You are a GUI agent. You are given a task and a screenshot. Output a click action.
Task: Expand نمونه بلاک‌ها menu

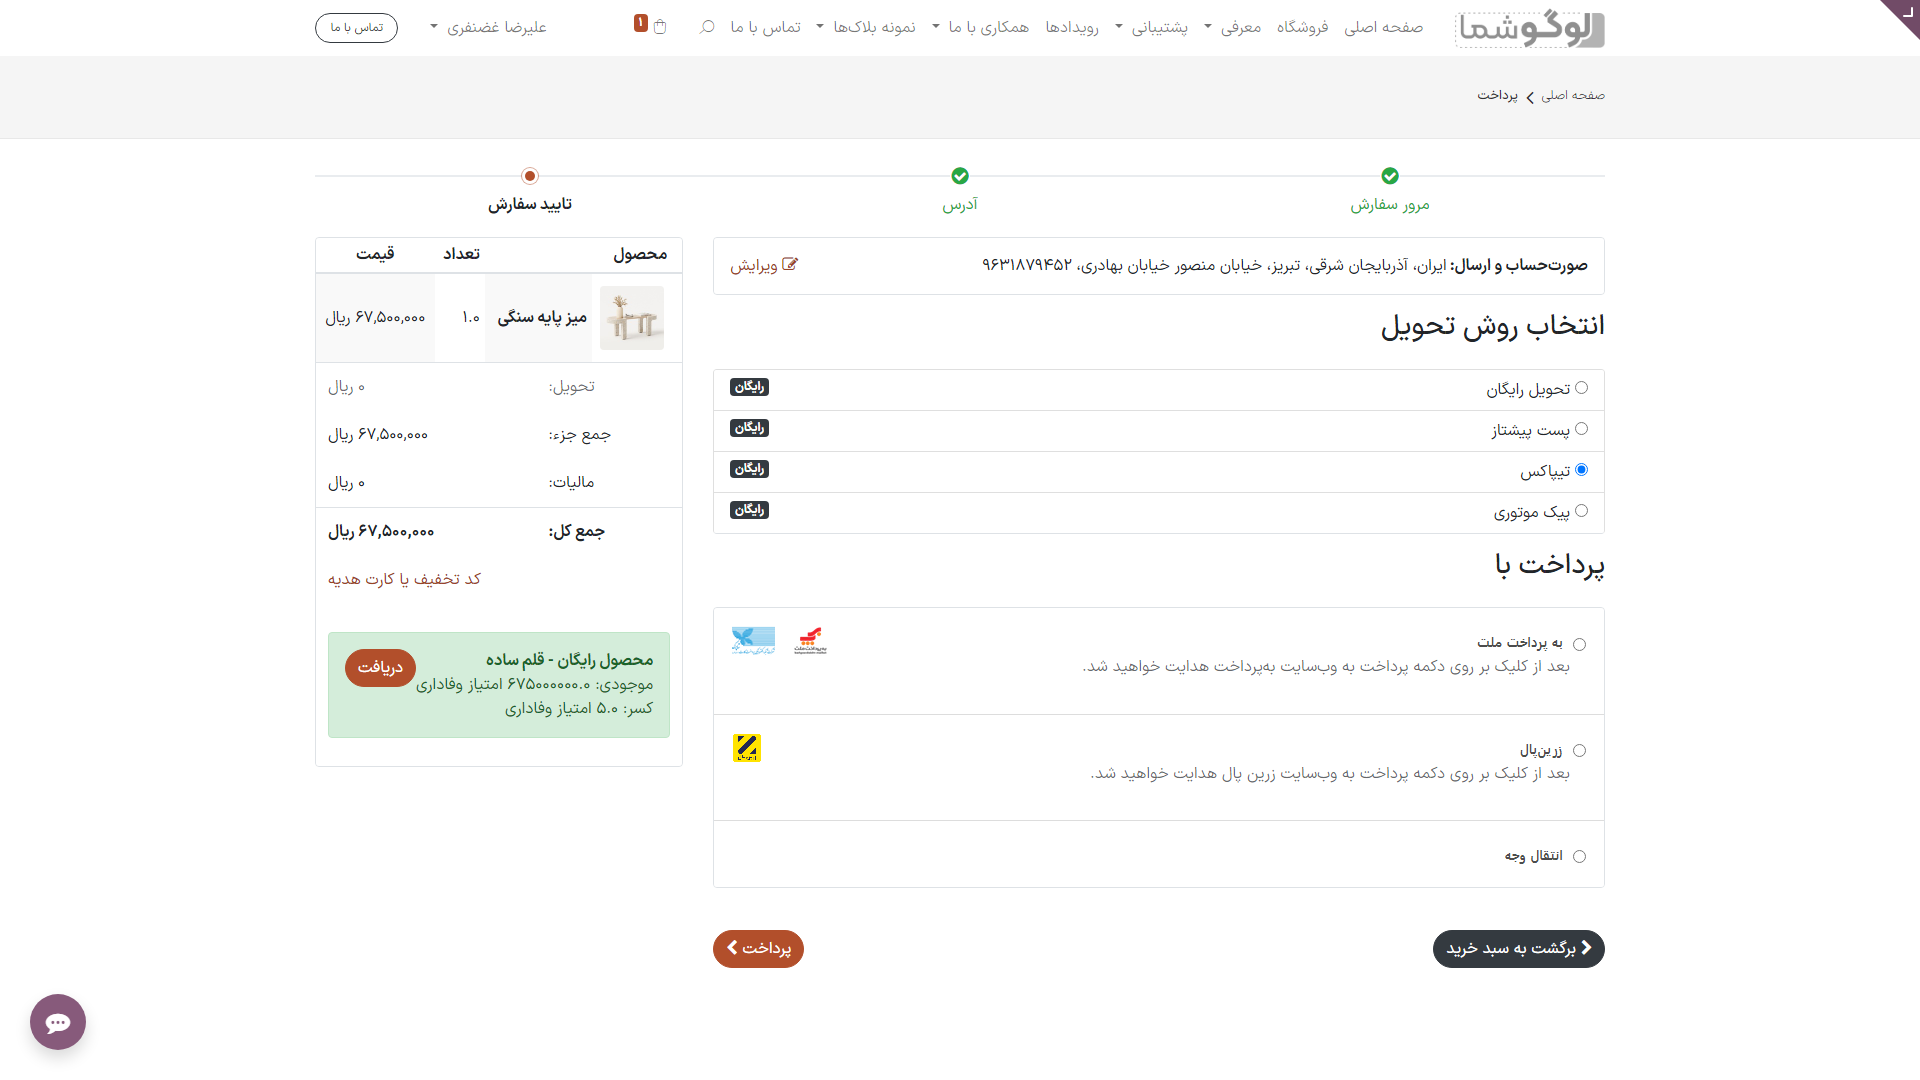click(874, 27)
